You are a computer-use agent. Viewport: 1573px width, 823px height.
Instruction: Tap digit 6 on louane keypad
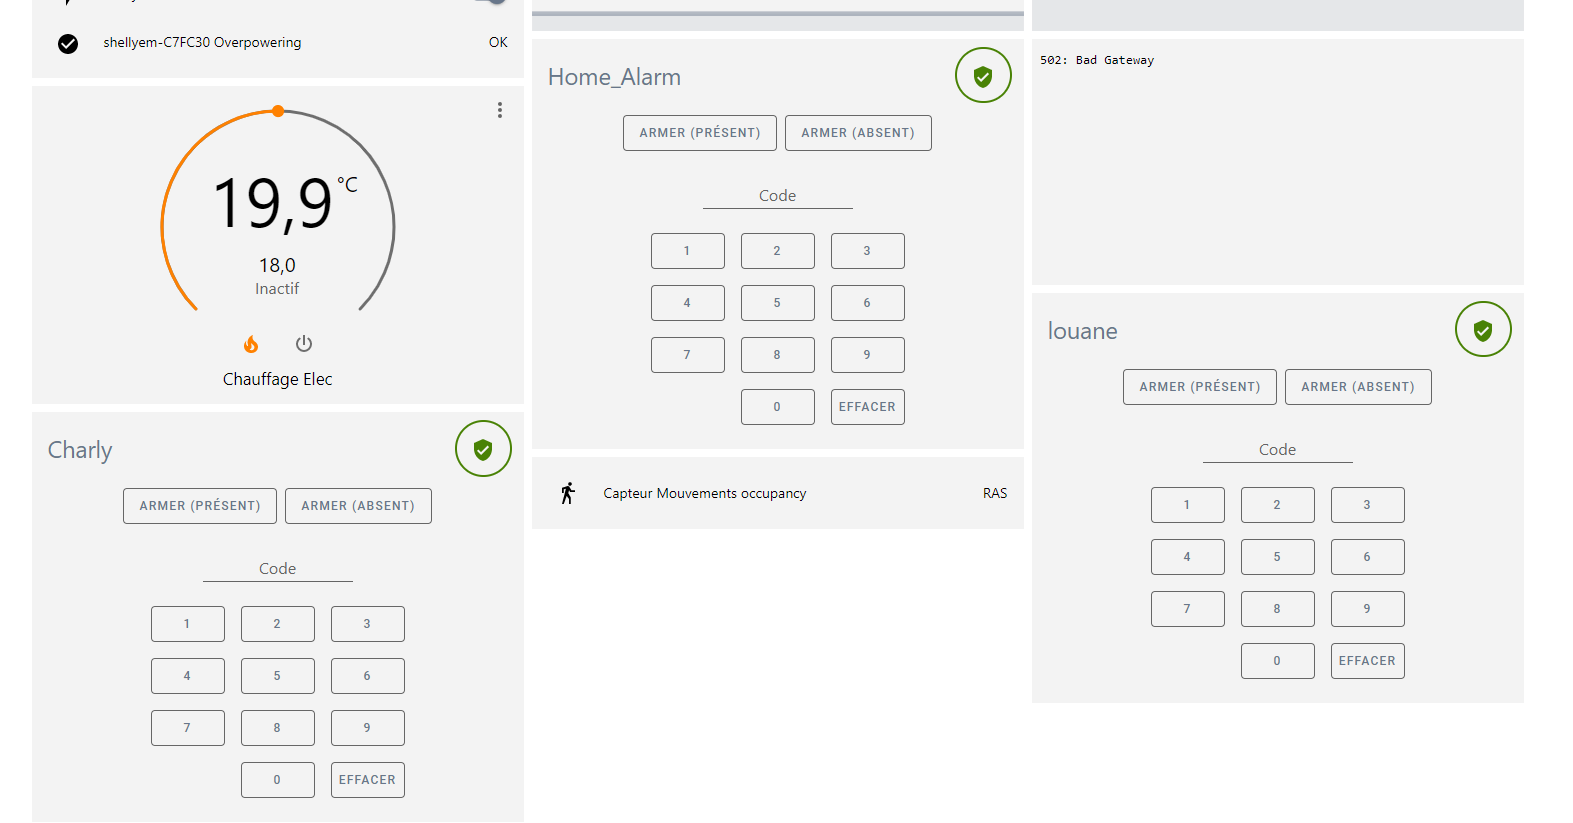[1368, 557]
